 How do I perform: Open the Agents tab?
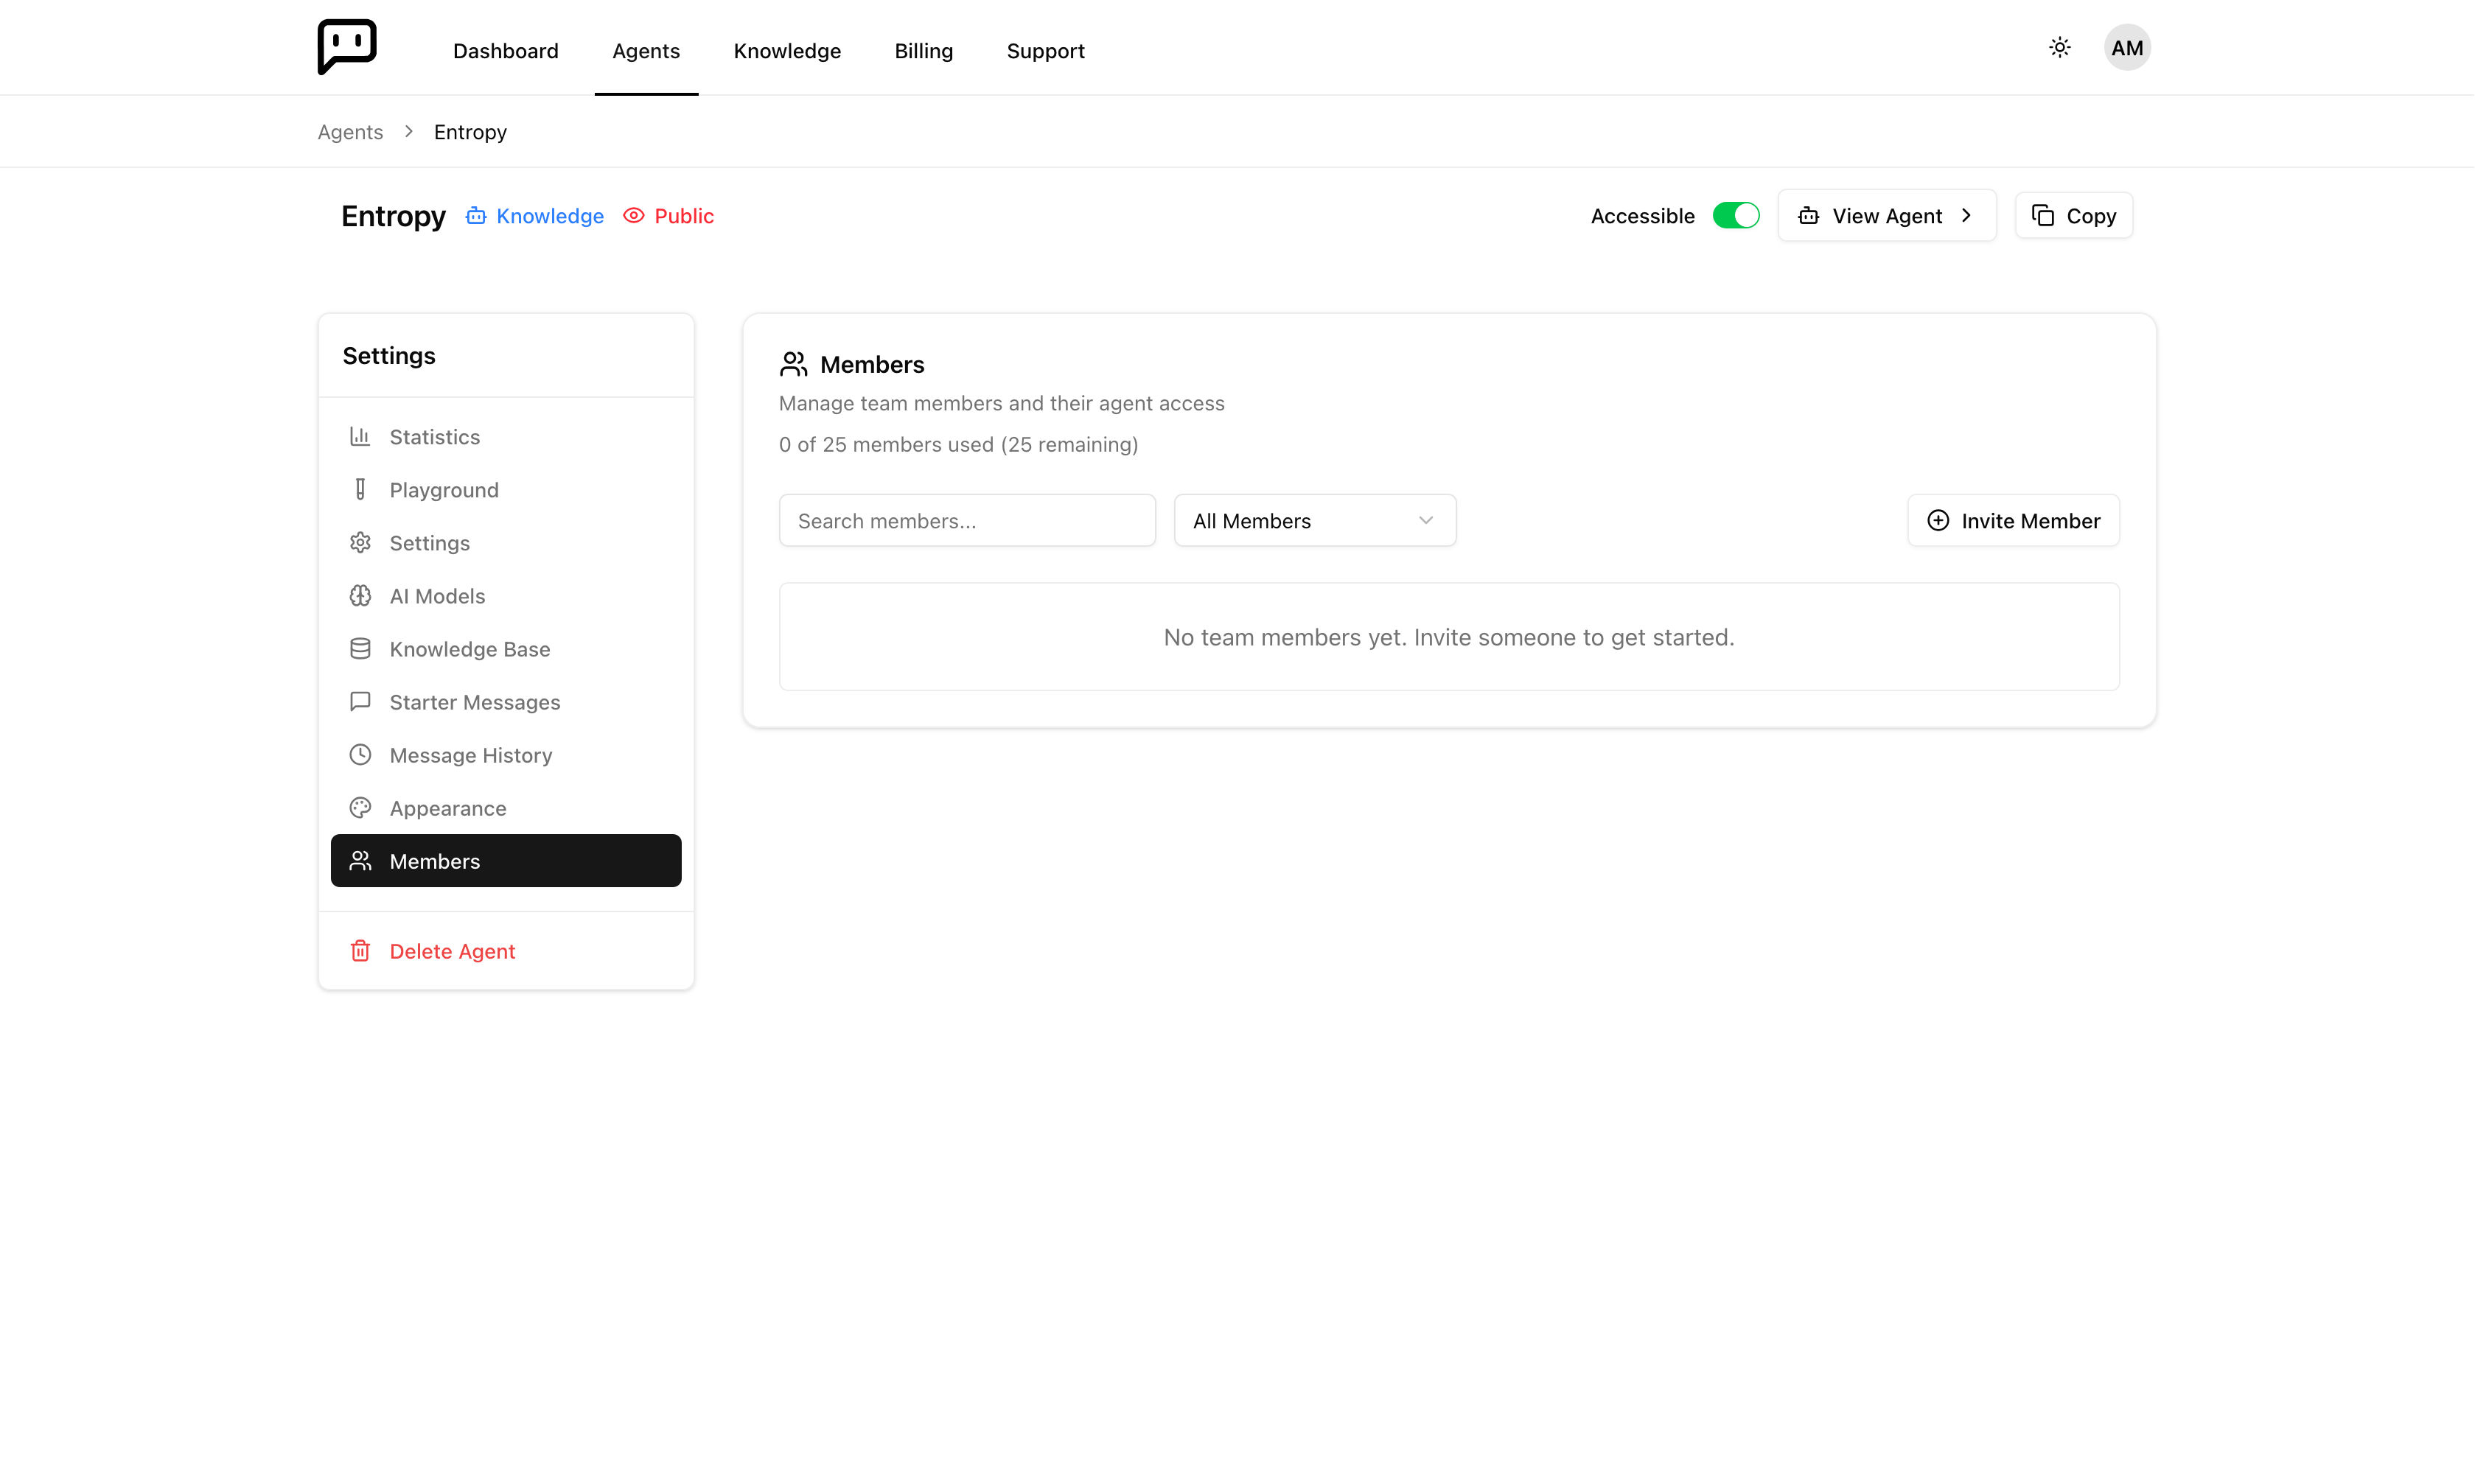[646, 50]
